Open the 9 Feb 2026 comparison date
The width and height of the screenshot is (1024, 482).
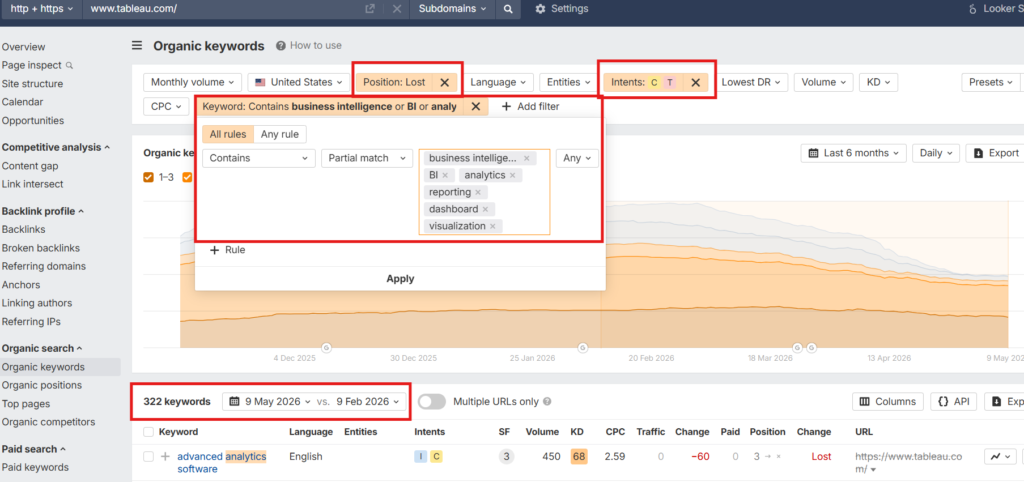pos(367,402)
